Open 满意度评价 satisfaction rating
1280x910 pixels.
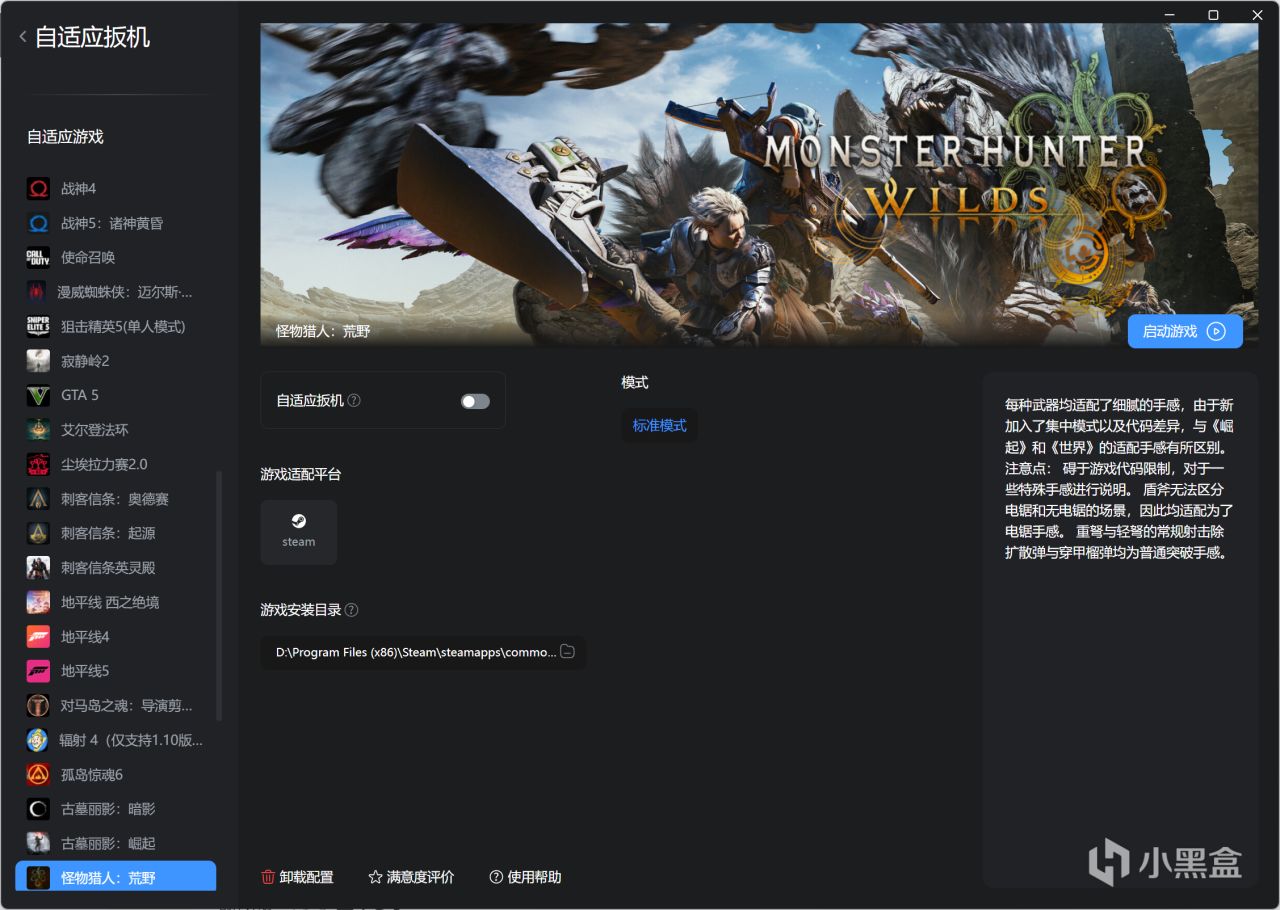(x=411, y=877)
